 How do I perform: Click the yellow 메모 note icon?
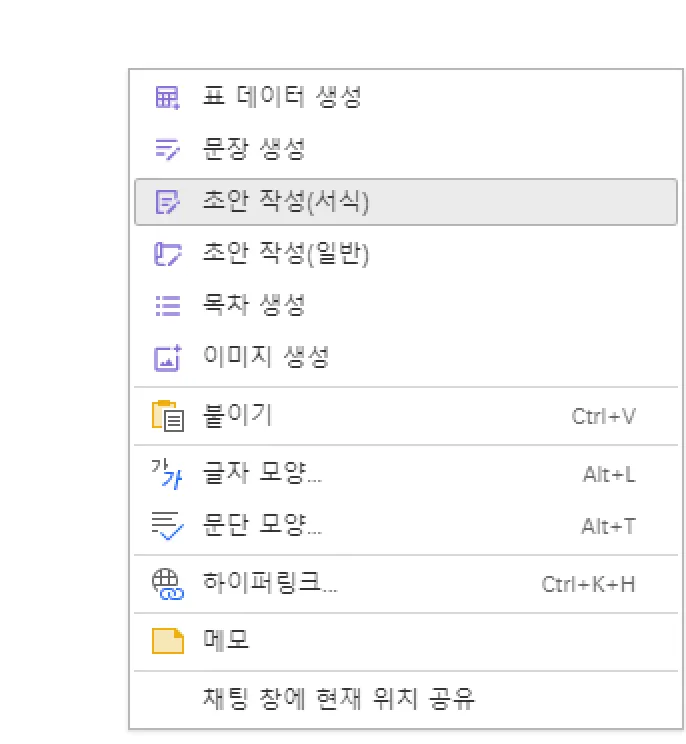(x=167, y=640)
